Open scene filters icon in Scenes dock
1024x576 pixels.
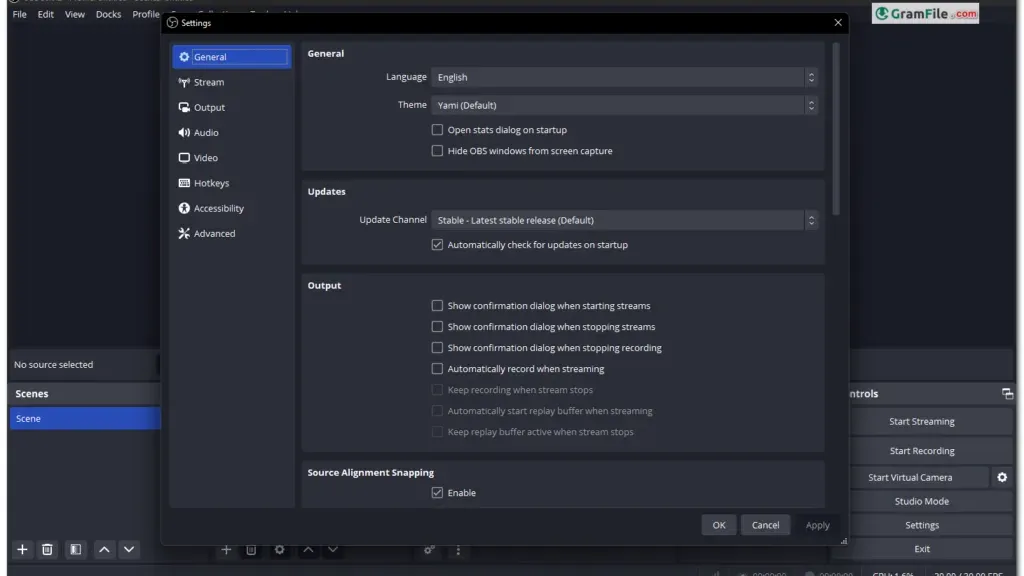click(76, 550)
